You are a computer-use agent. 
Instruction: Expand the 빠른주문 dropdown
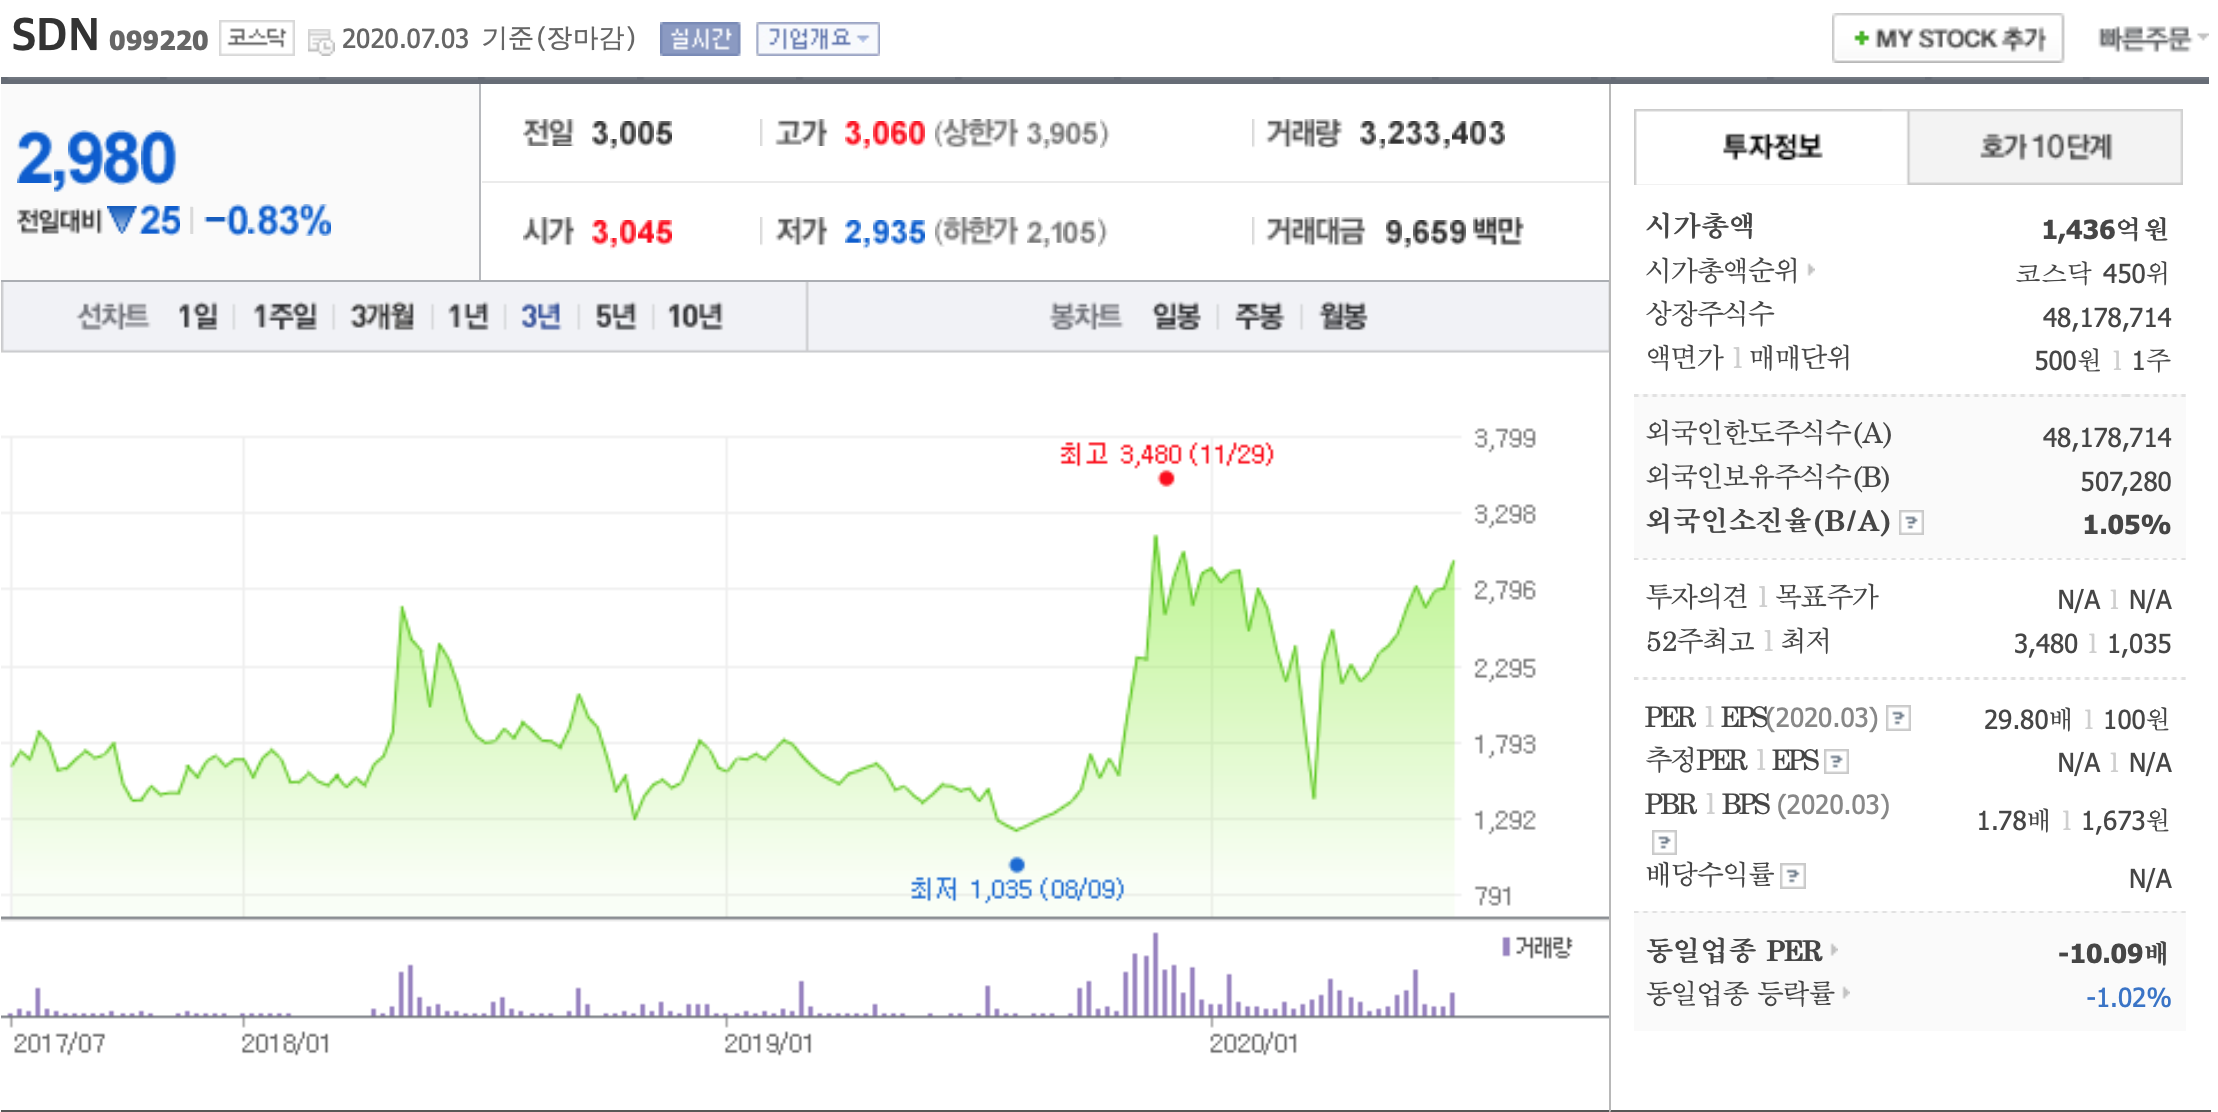[2152, 39]
